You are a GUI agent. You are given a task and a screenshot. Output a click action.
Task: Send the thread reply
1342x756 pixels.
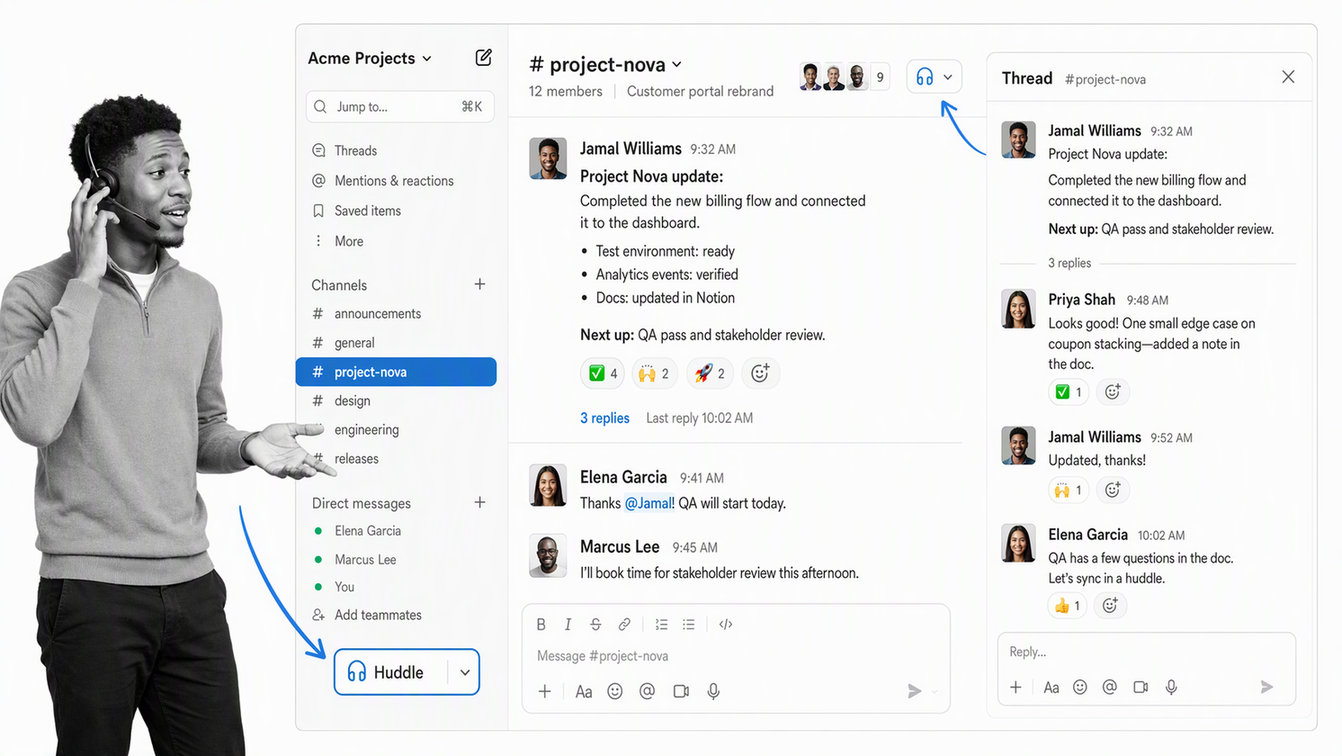coord(1267,687)
